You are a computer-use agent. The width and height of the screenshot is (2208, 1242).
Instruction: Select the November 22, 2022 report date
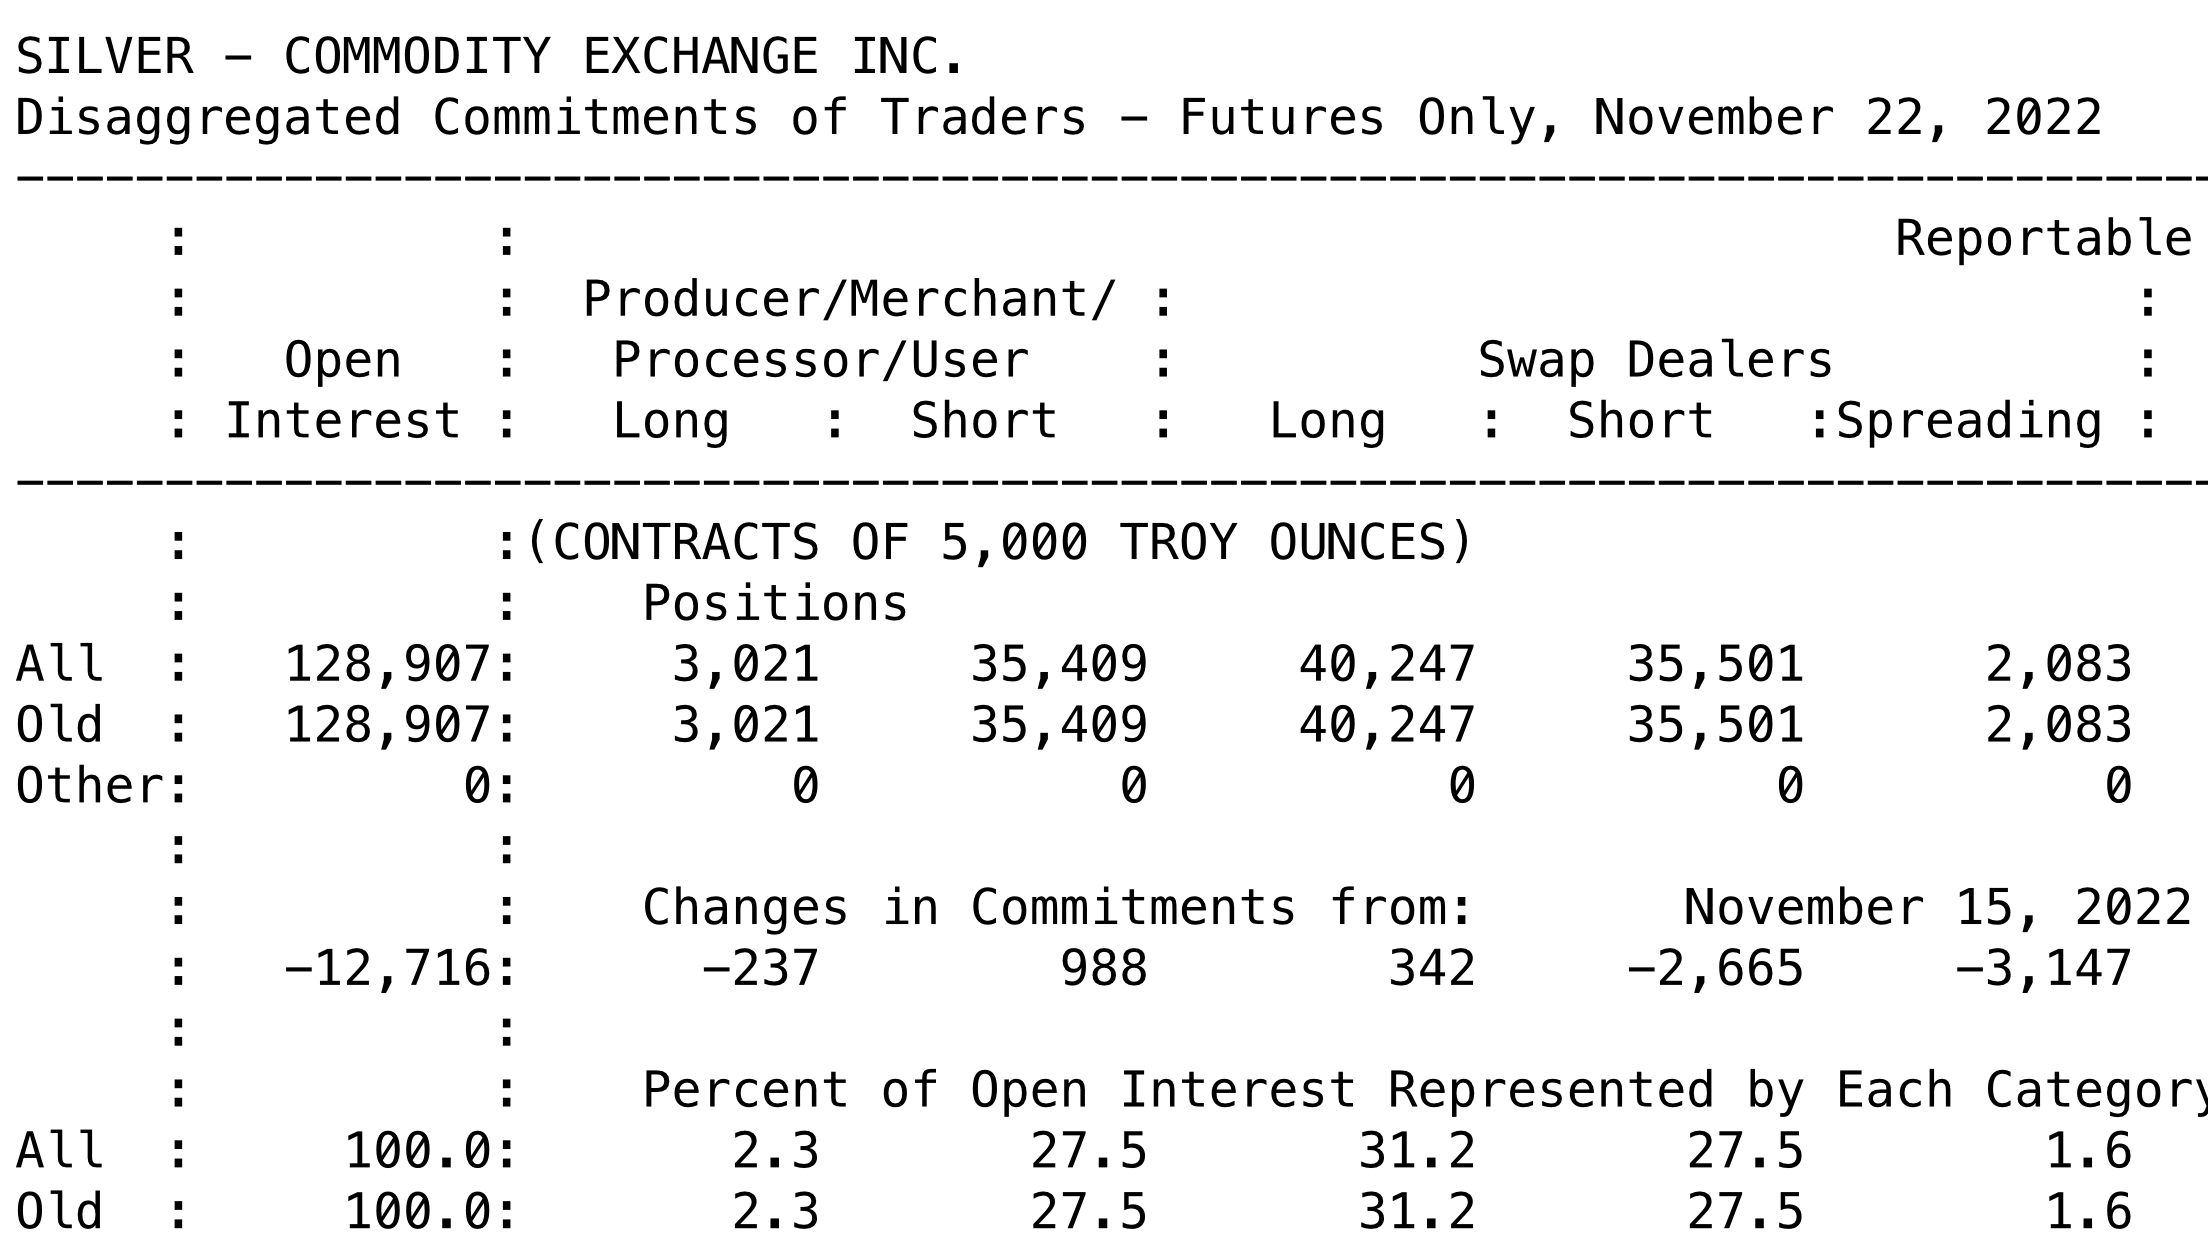click(1847, 119)
